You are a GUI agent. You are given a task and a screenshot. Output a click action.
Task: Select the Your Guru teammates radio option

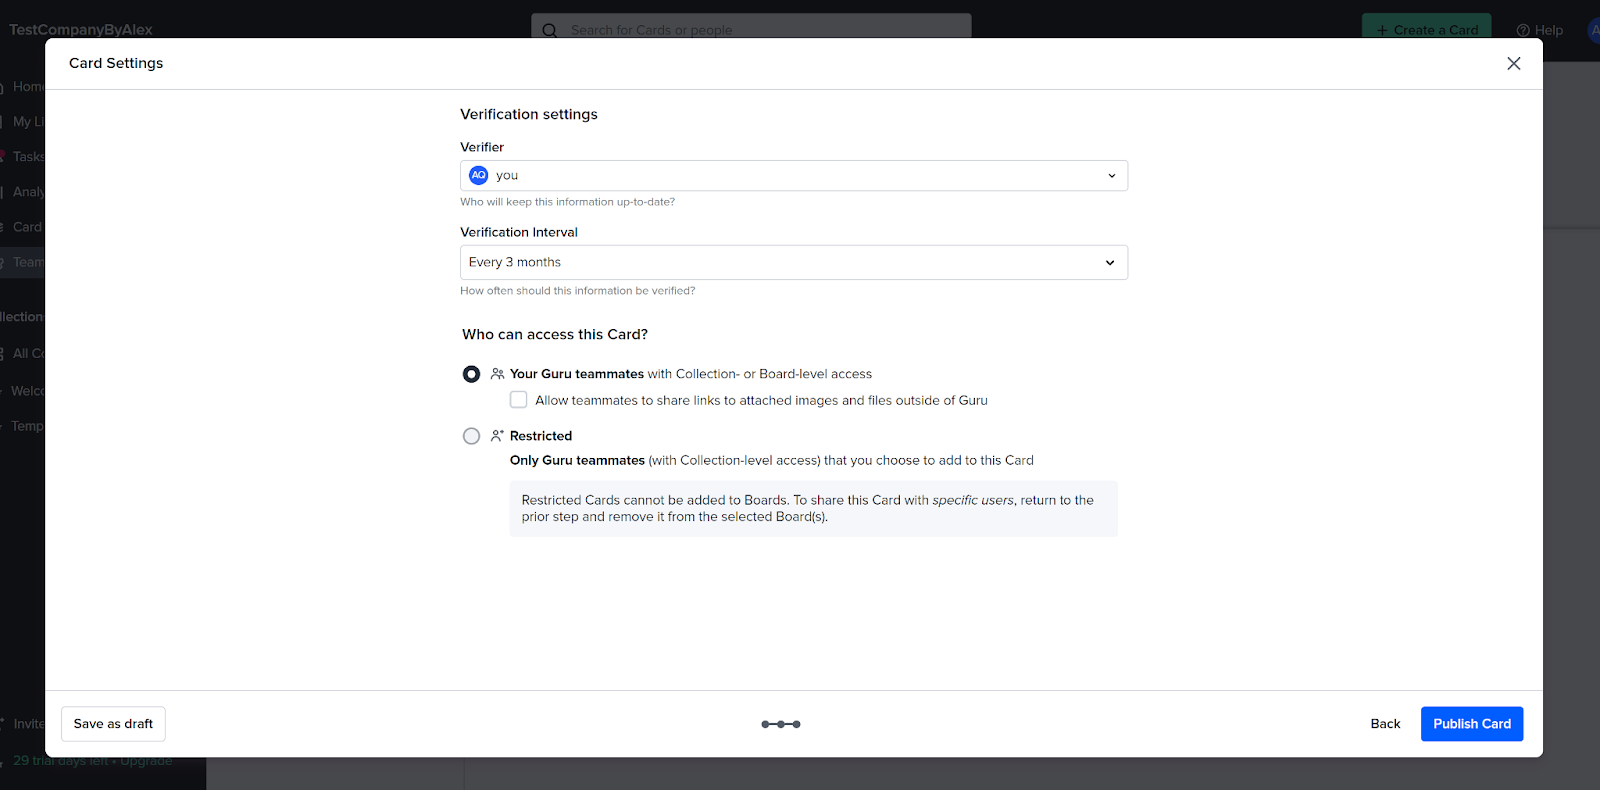coord(471,374)
